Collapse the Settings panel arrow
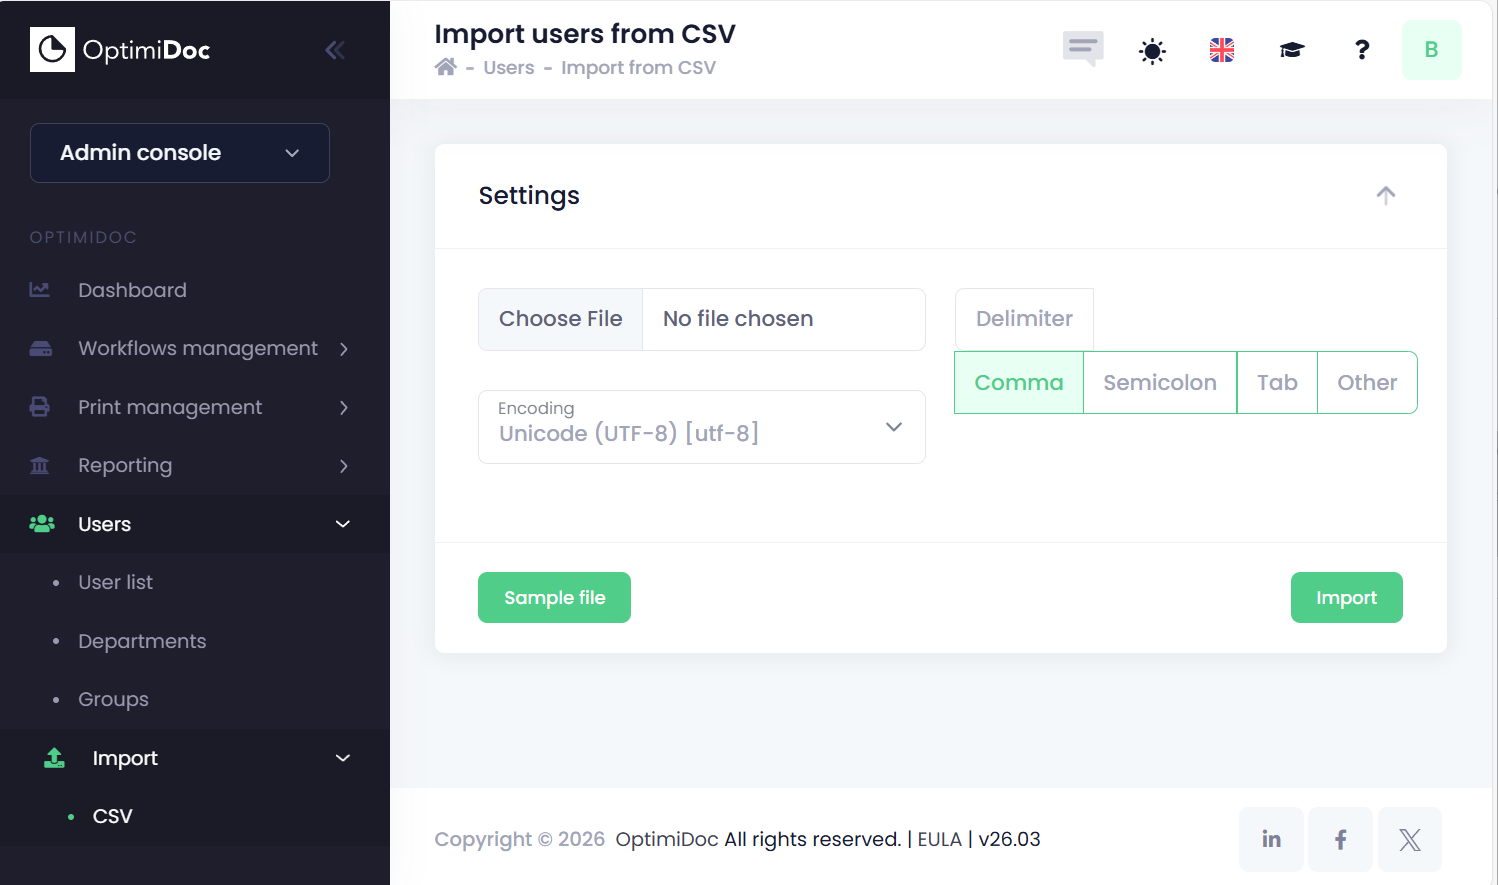The width and height of the screenshot is (1498, 885). click(x=1386, y=195)
